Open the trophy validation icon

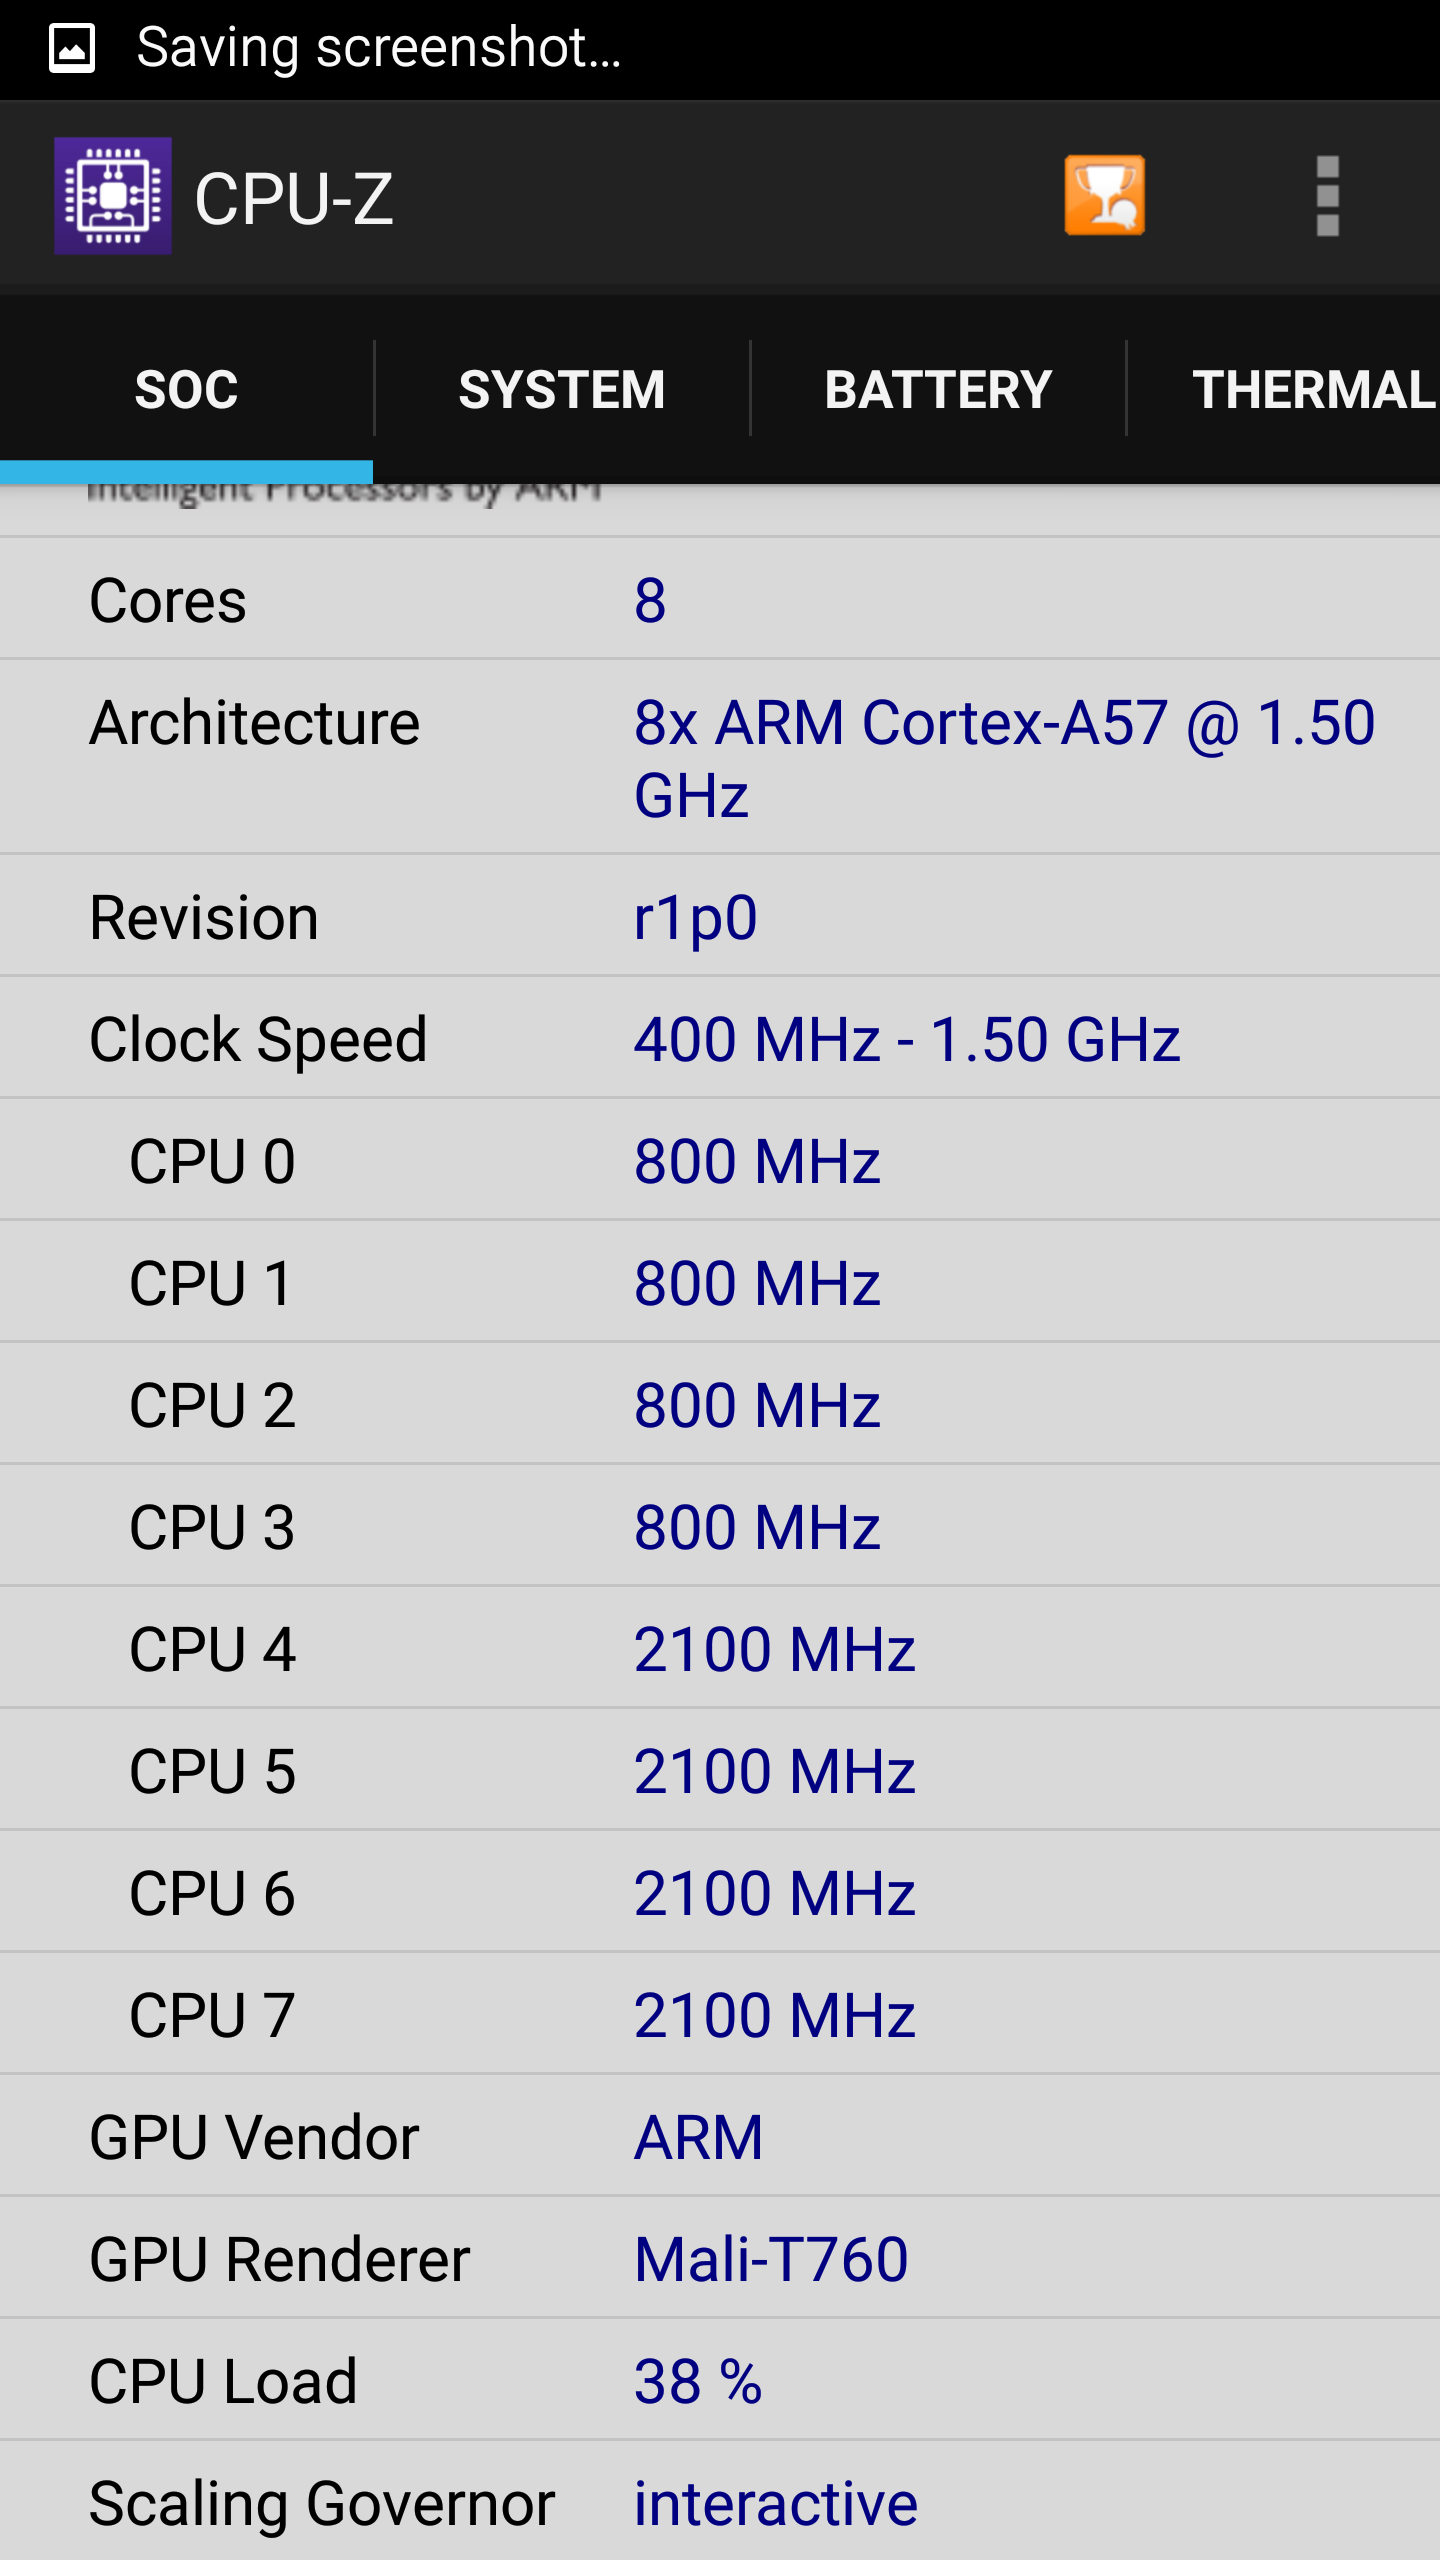coord(1104,196)
